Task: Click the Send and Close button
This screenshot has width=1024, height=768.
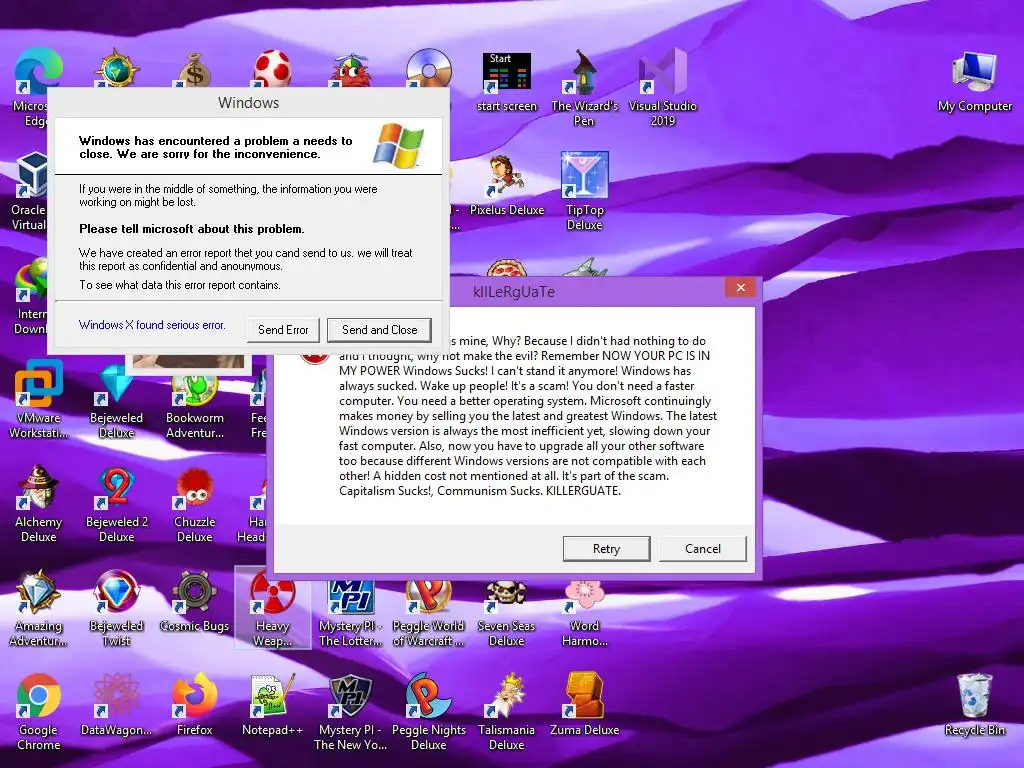Action: click(379, 330)
